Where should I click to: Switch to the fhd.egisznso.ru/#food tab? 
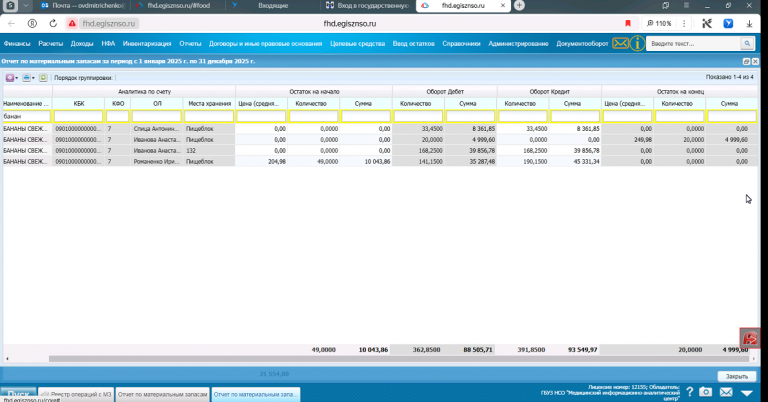pyautogui.click(x=178, y=6)
